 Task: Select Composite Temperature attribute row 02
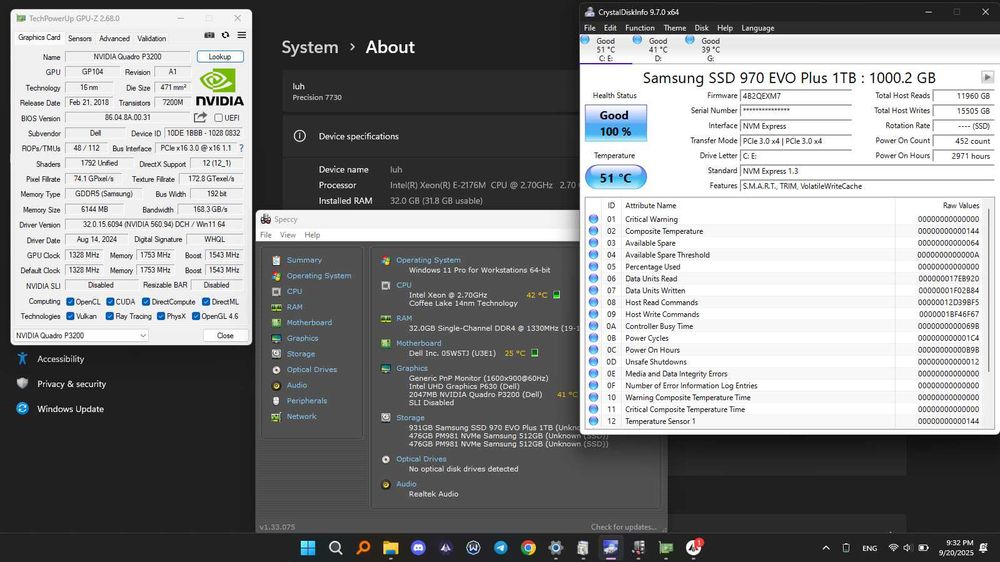point(786,231)
